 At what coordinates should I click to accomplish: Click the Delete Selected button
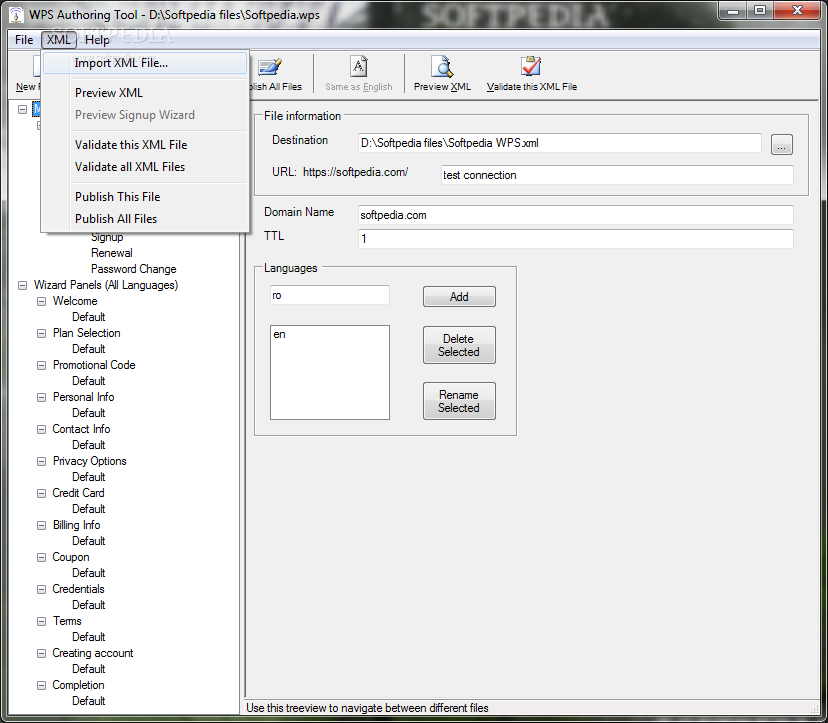click(459, 345)
